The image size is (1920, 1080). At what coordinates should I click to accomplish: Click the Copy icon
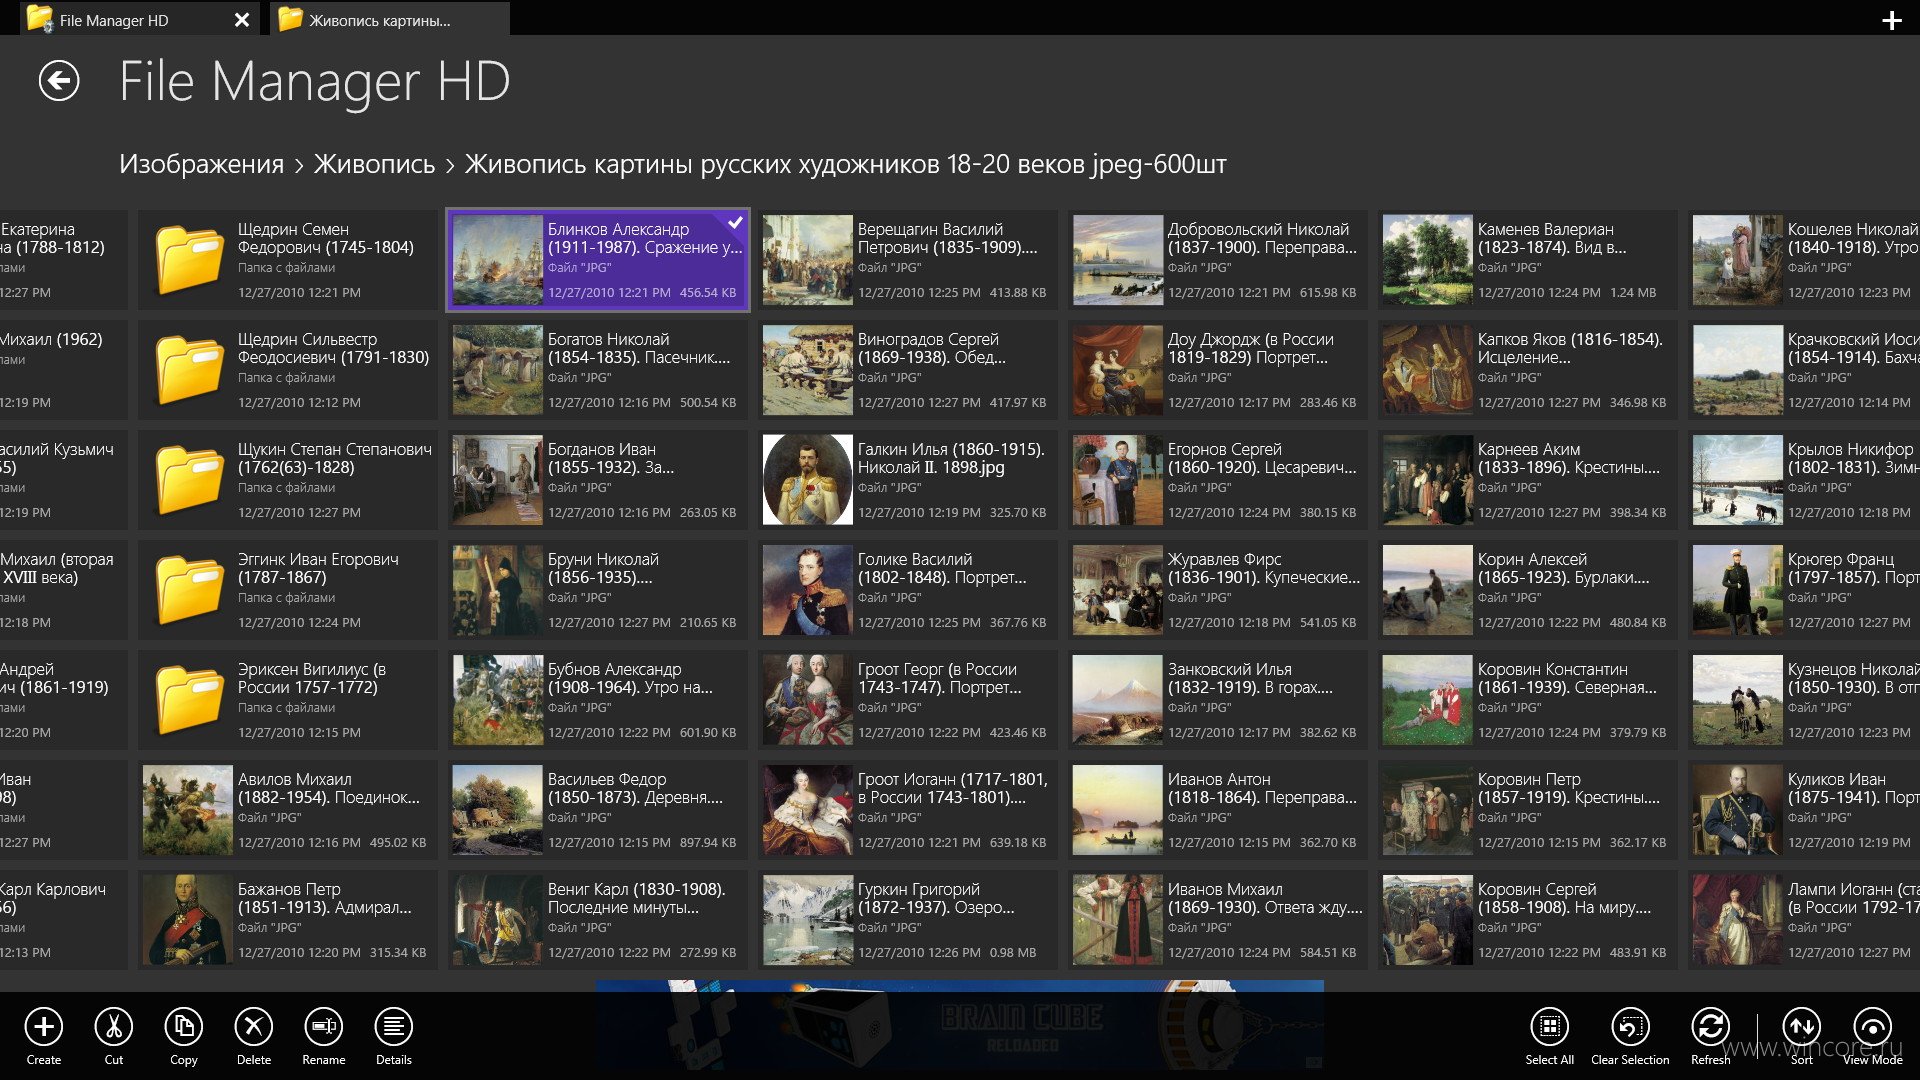pos(184,1027)
